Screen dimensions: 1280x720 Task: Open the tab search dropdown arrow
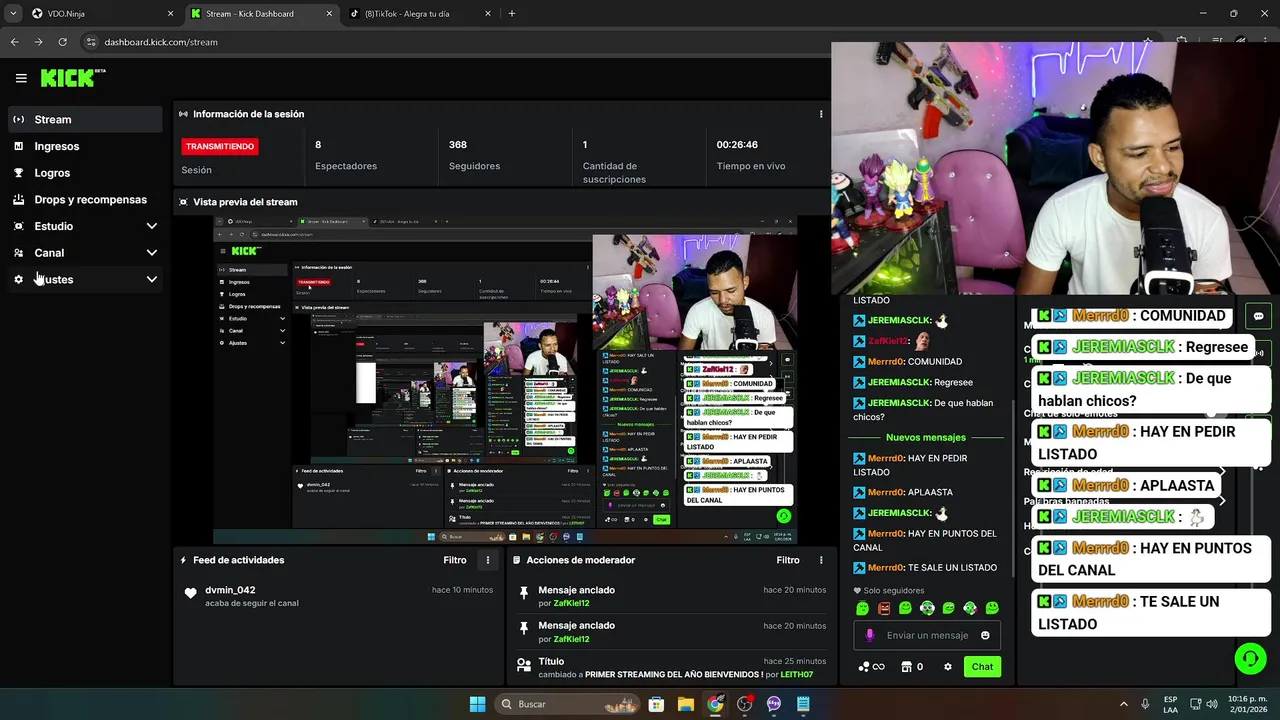13,14
